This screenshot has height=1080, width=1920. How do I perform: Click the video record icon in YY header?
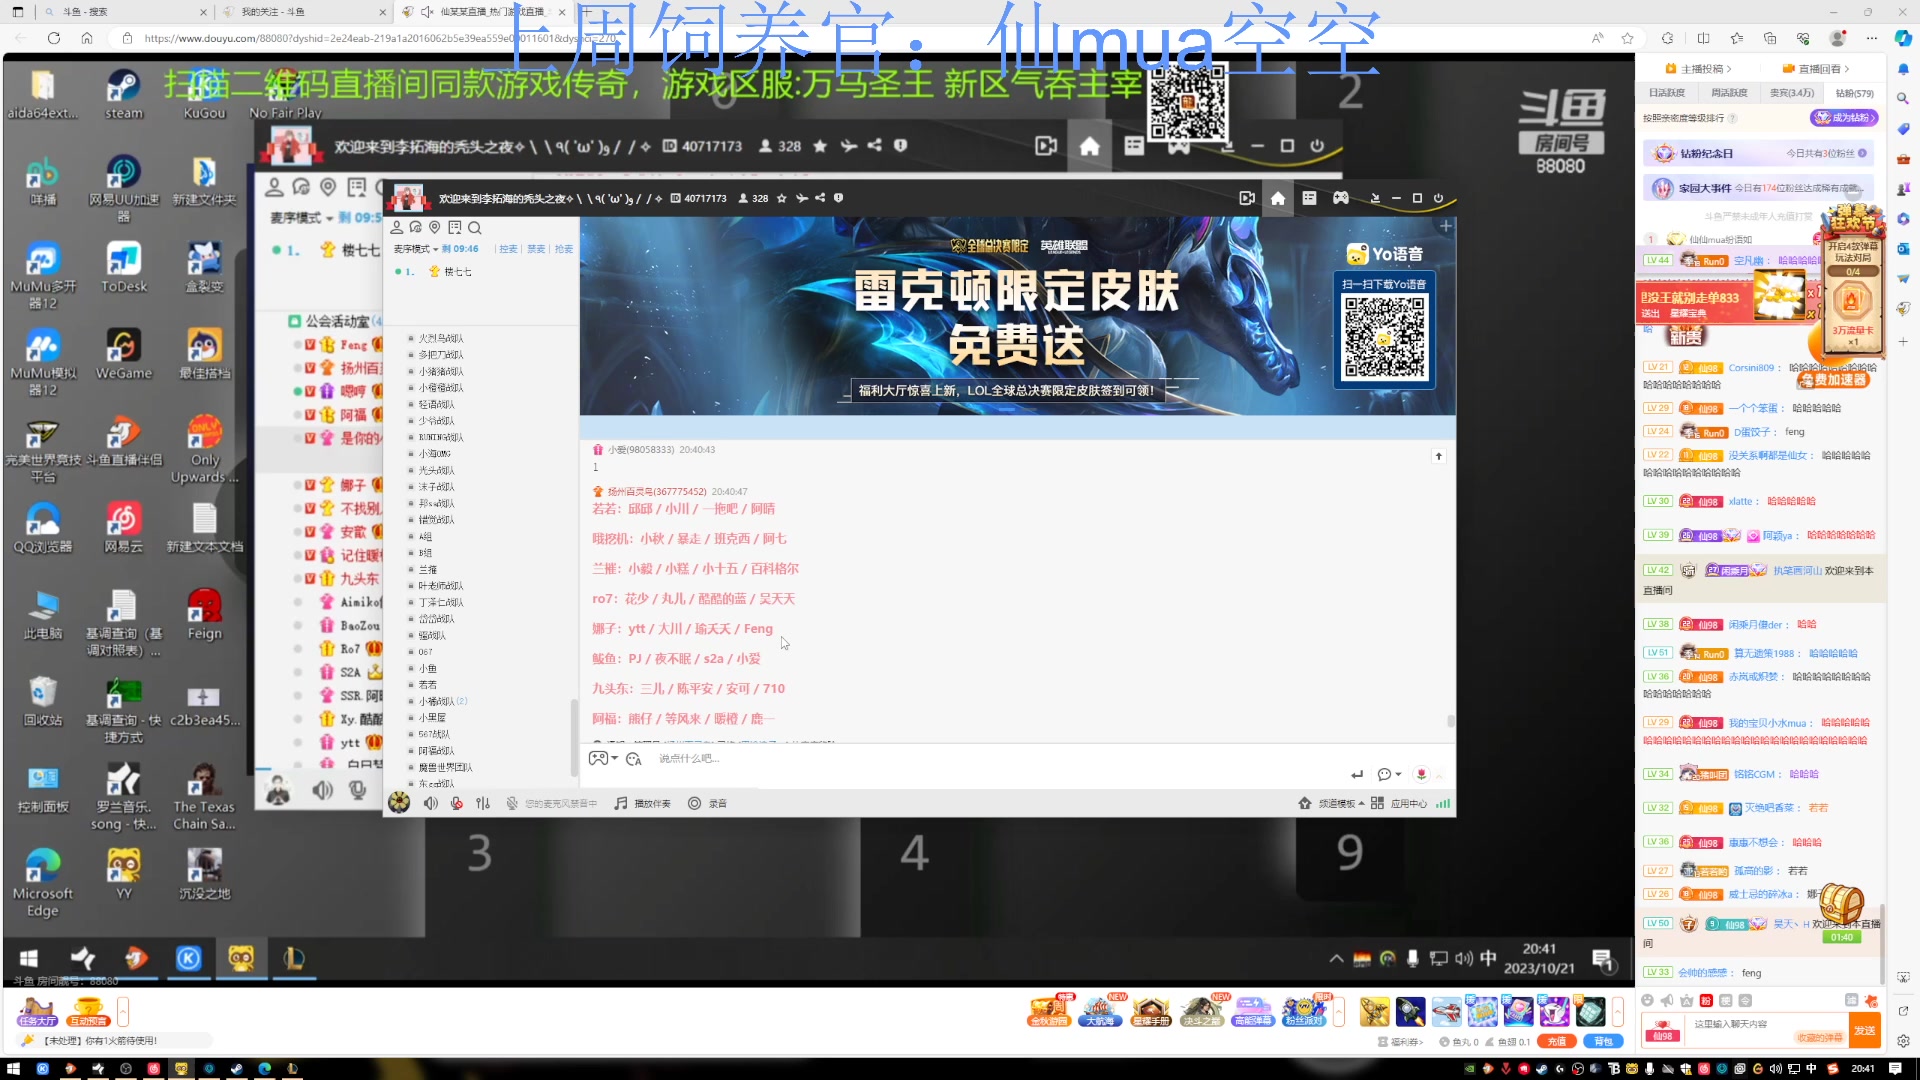(1246, 198)
